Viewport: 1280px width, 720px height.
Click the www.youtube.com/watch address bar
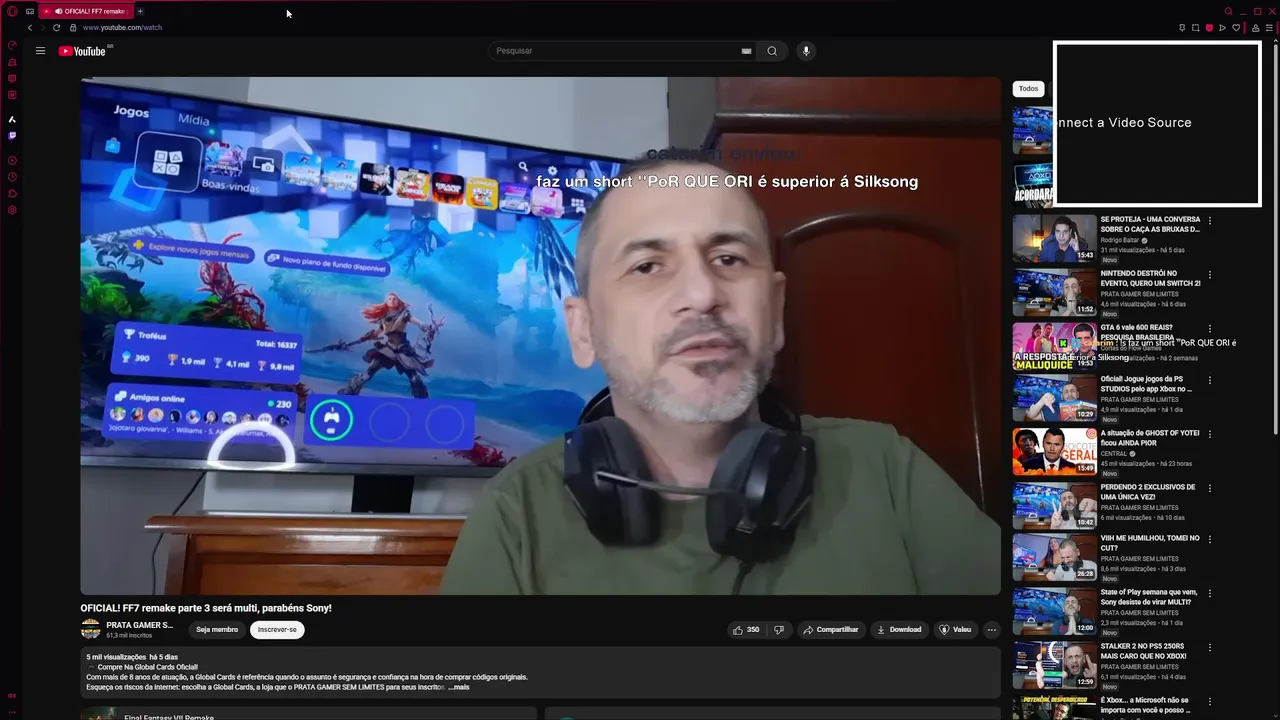(x=122, y=27)
